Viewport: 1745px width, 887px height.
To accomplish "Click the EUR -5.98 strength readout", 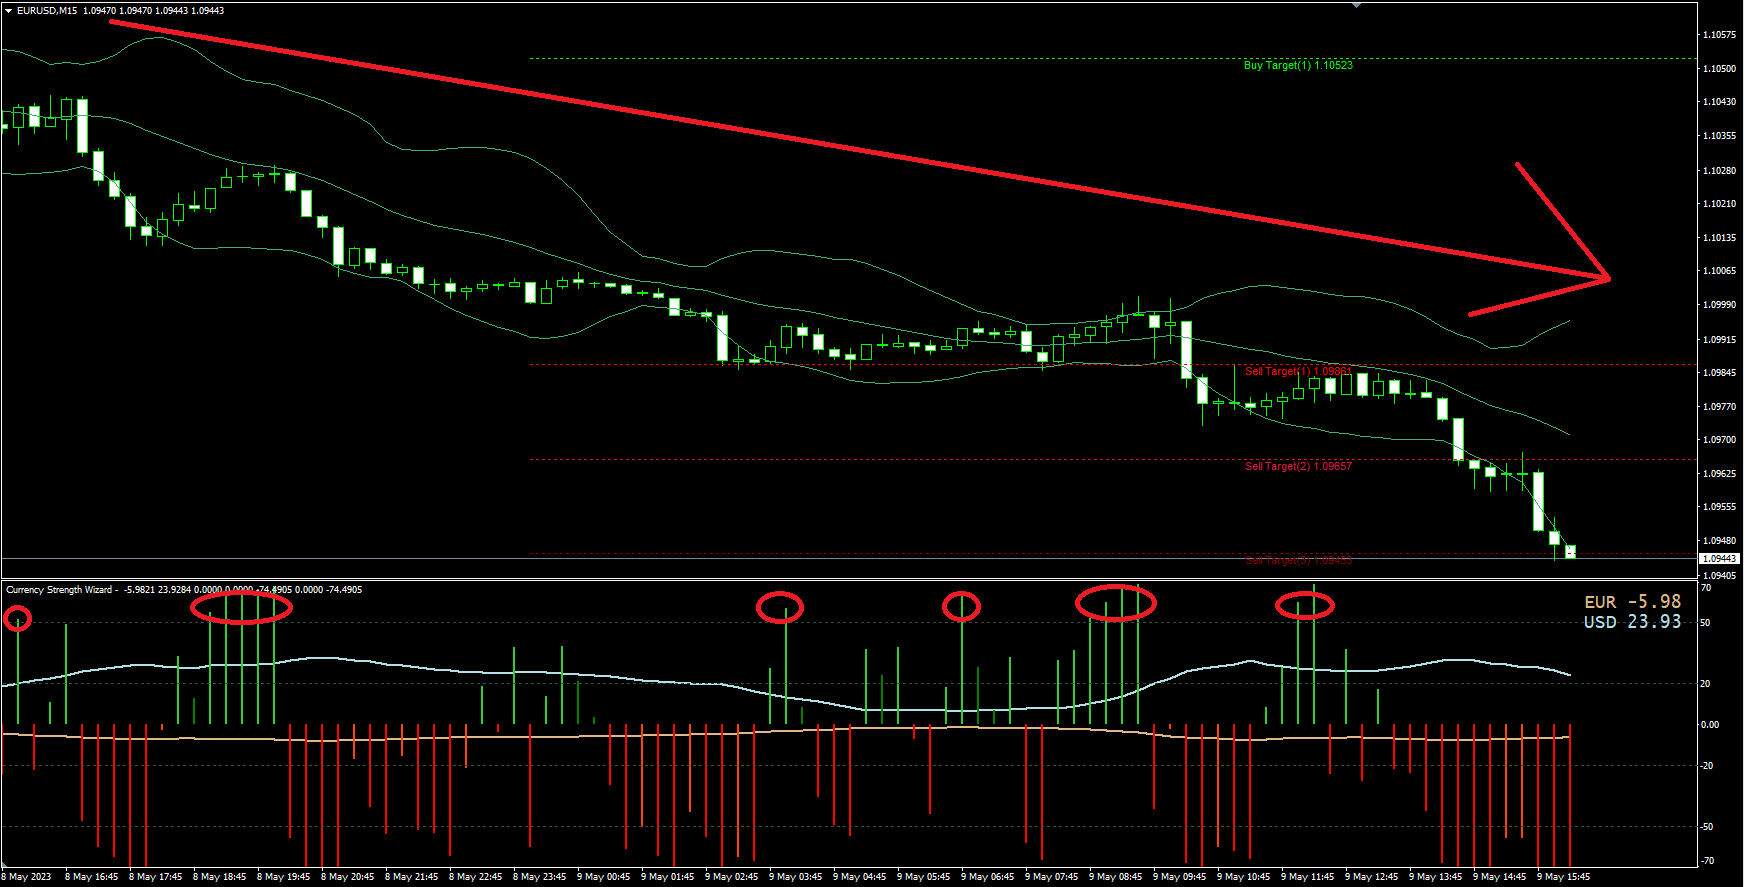I will click(x=1632, y=602).
